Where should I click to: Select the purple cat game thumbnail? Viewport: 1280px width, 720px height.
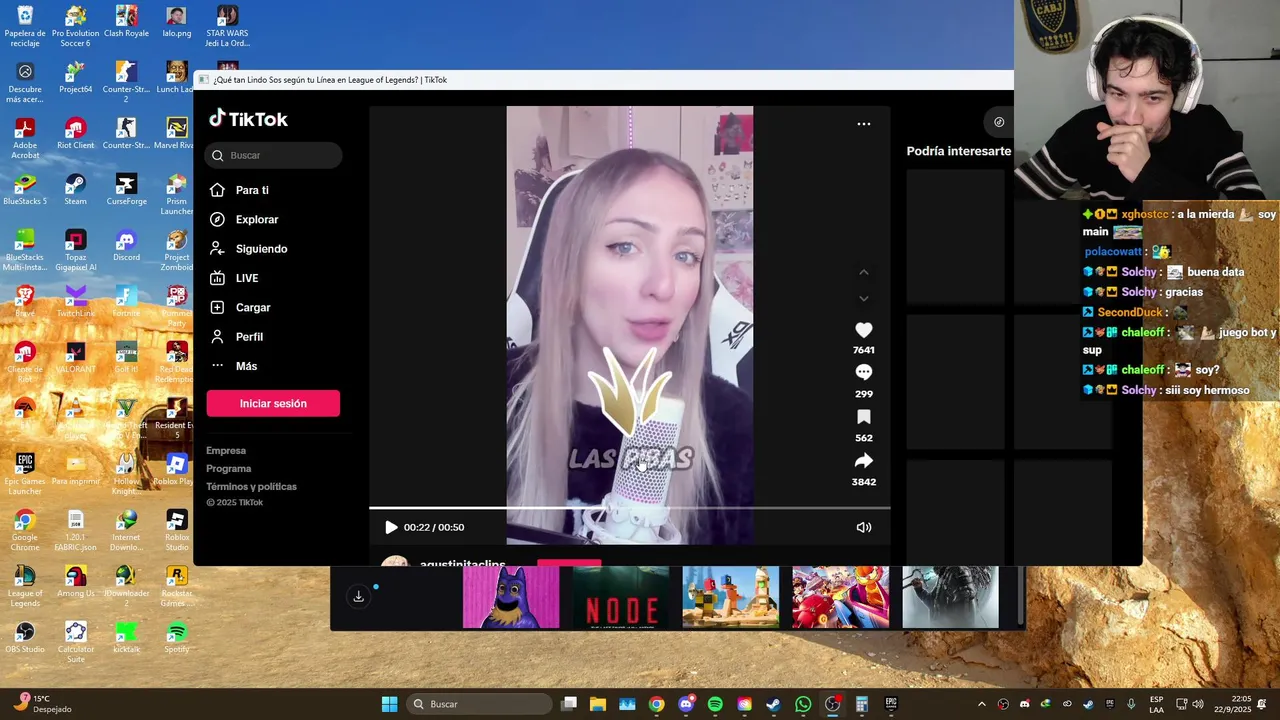511,598
